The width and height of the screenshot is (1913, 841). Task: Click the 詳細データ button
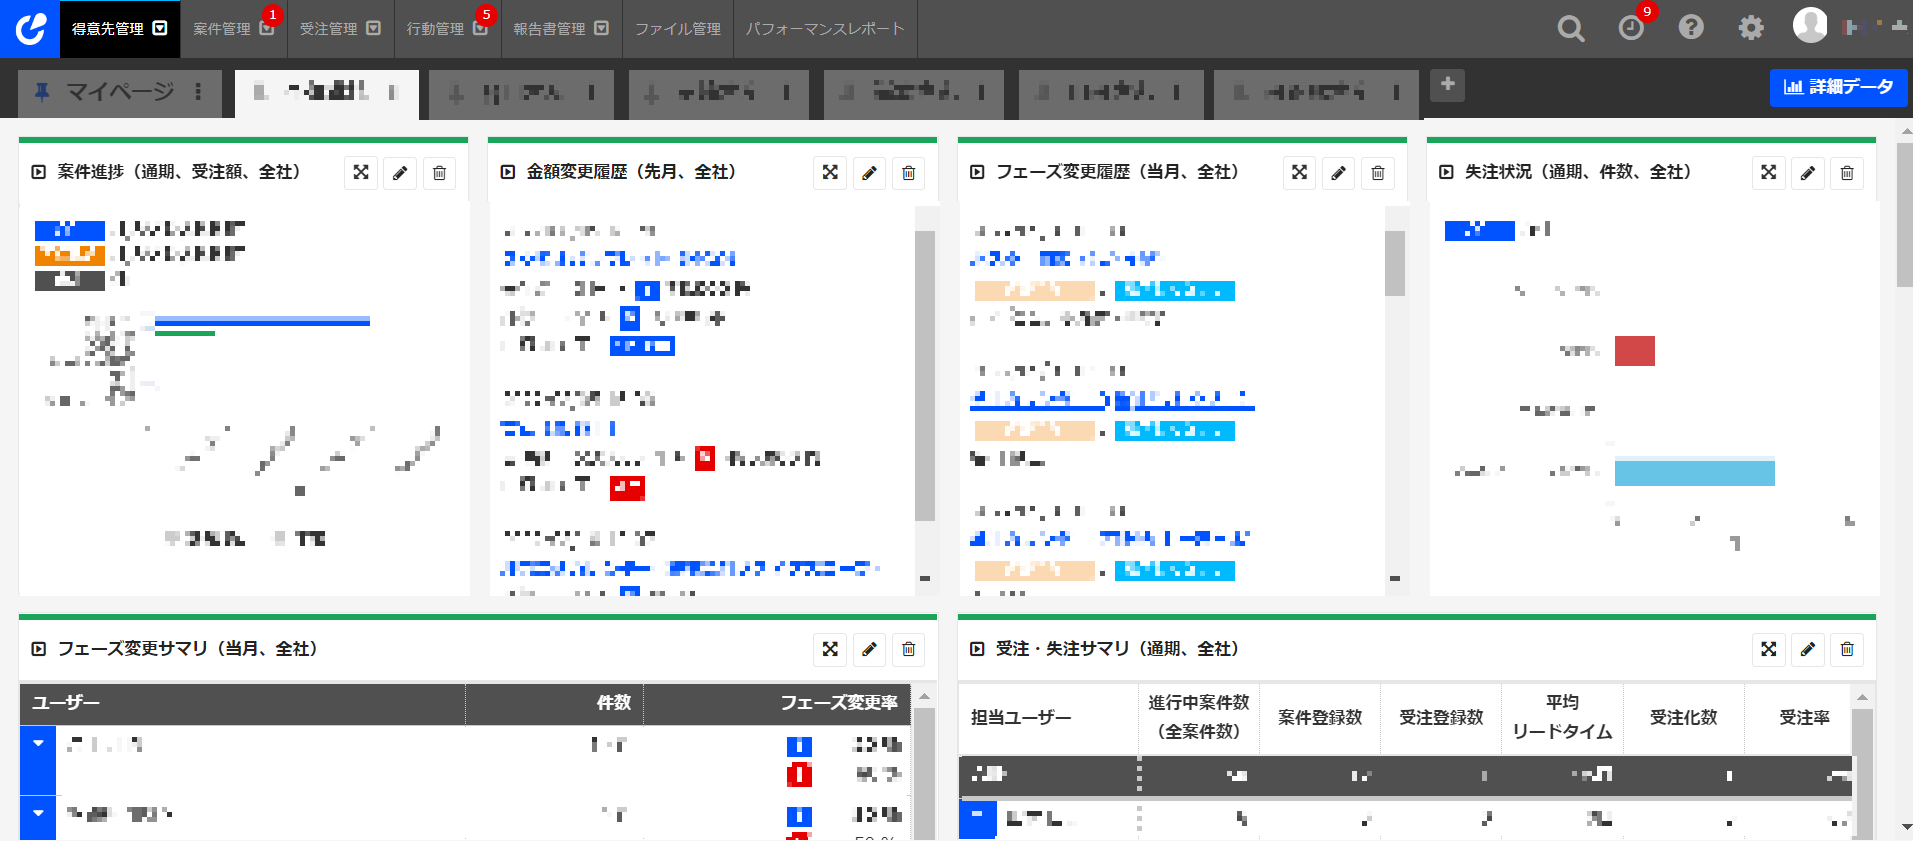[1838, 87]
